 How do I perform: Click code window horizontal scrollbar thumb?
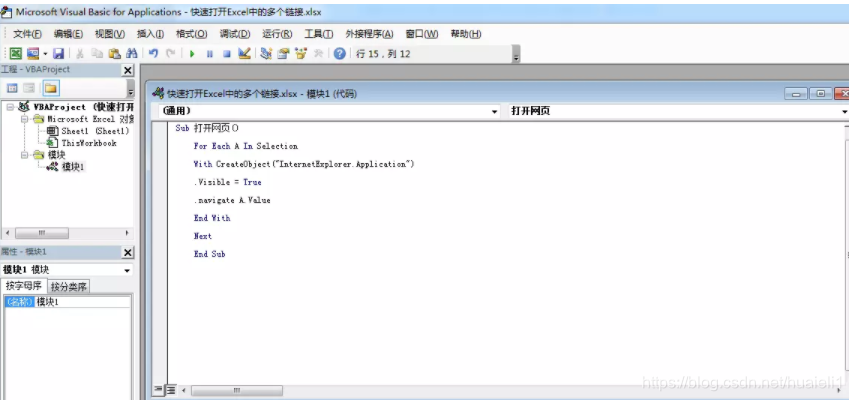tap(237, 390)
